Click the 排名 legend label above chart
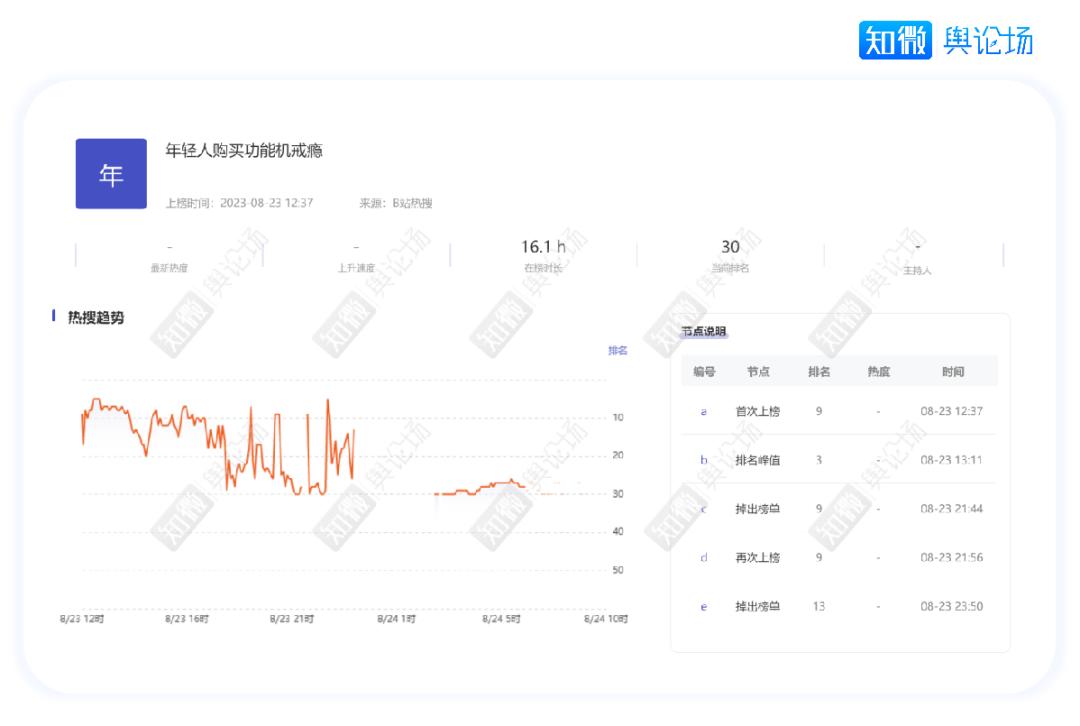Viewport: 1080px width, 726px height. coord(618,350)
